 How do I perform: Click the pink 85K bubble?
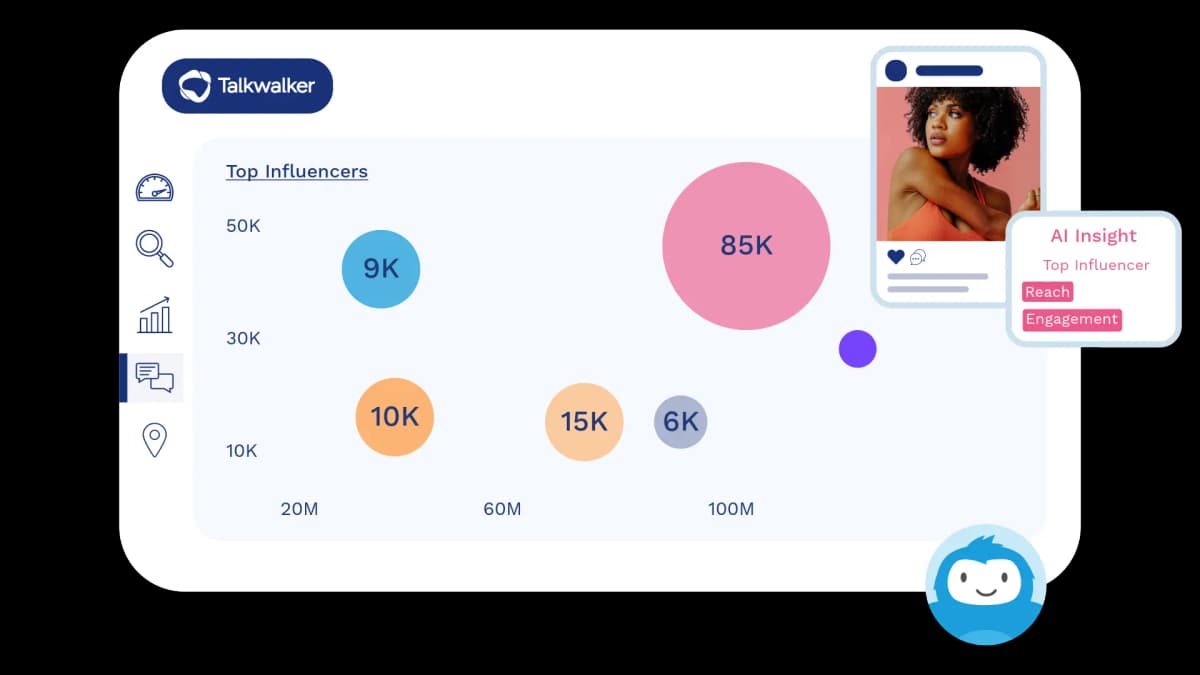pyautogui.click(x=746, y=246)
